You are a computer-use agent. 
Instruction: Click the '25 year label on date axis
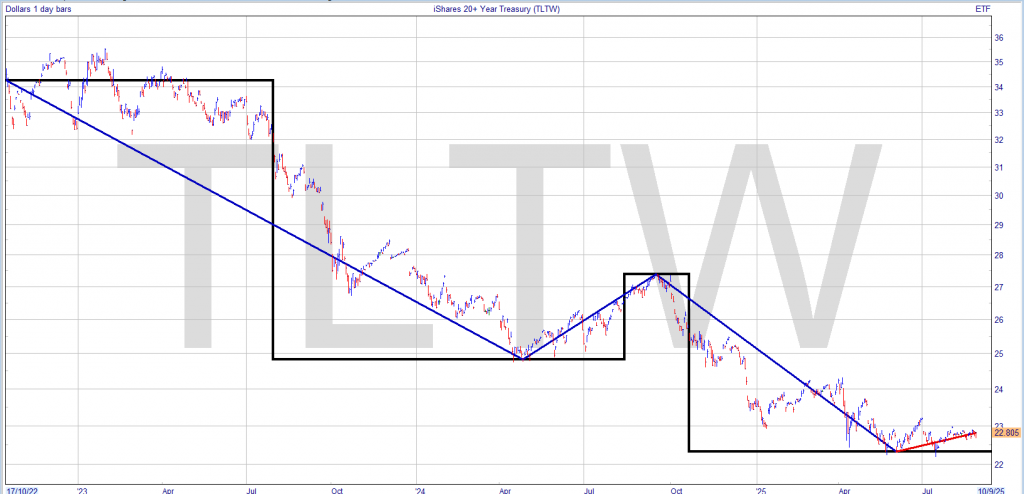coord(761,489)
